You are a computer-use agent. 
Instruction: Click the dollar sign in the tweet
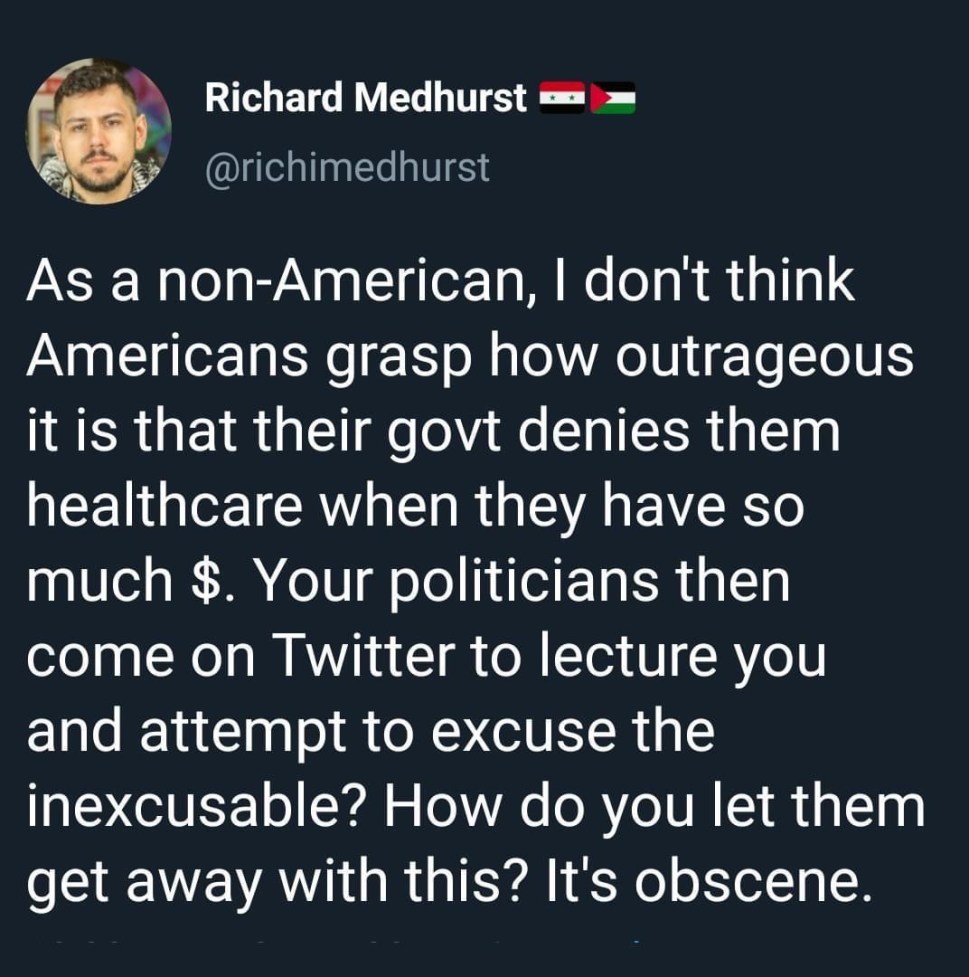tap(202, 582)
